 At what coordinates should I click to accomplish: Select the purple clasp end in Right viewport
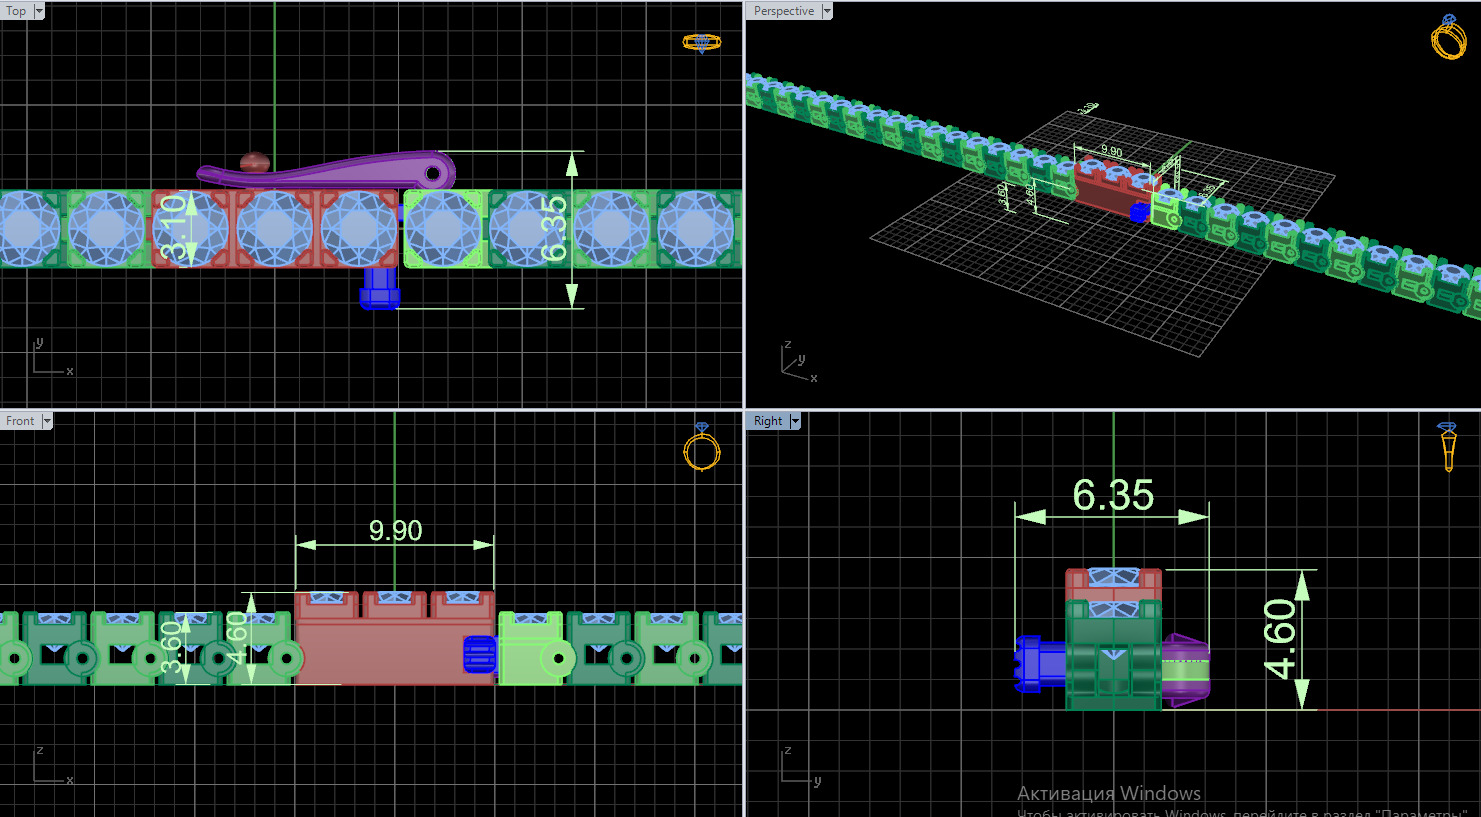(1185, 669)
